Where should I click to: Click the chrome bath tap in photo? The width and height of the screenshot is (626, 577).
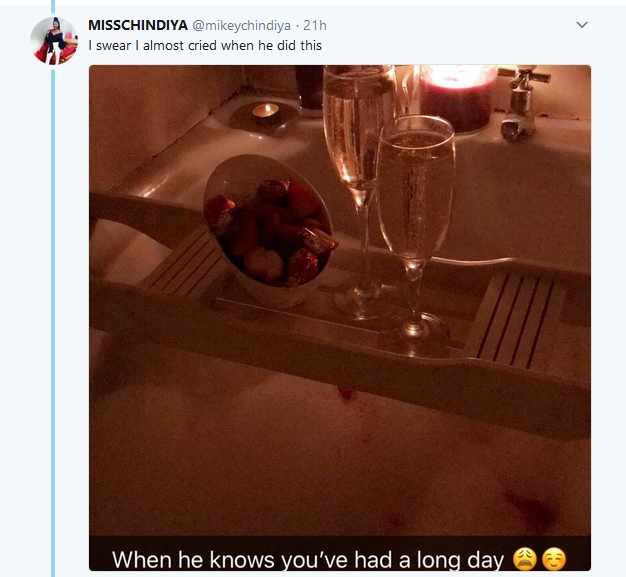(520, 103)
